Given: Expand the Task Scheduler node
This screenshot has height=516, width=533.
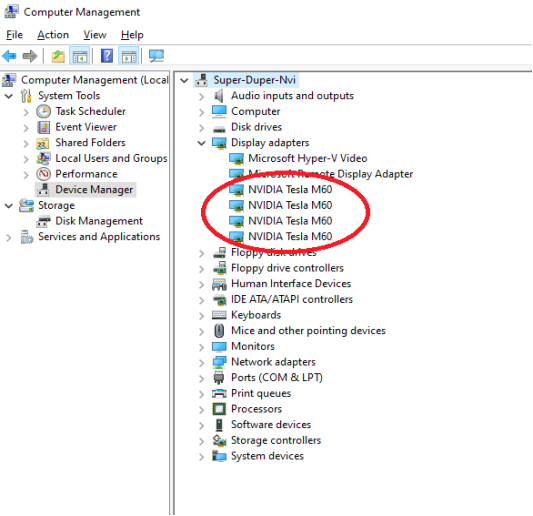Looking at the screenshot, I should pyautogui.click(x=26, y=112).
